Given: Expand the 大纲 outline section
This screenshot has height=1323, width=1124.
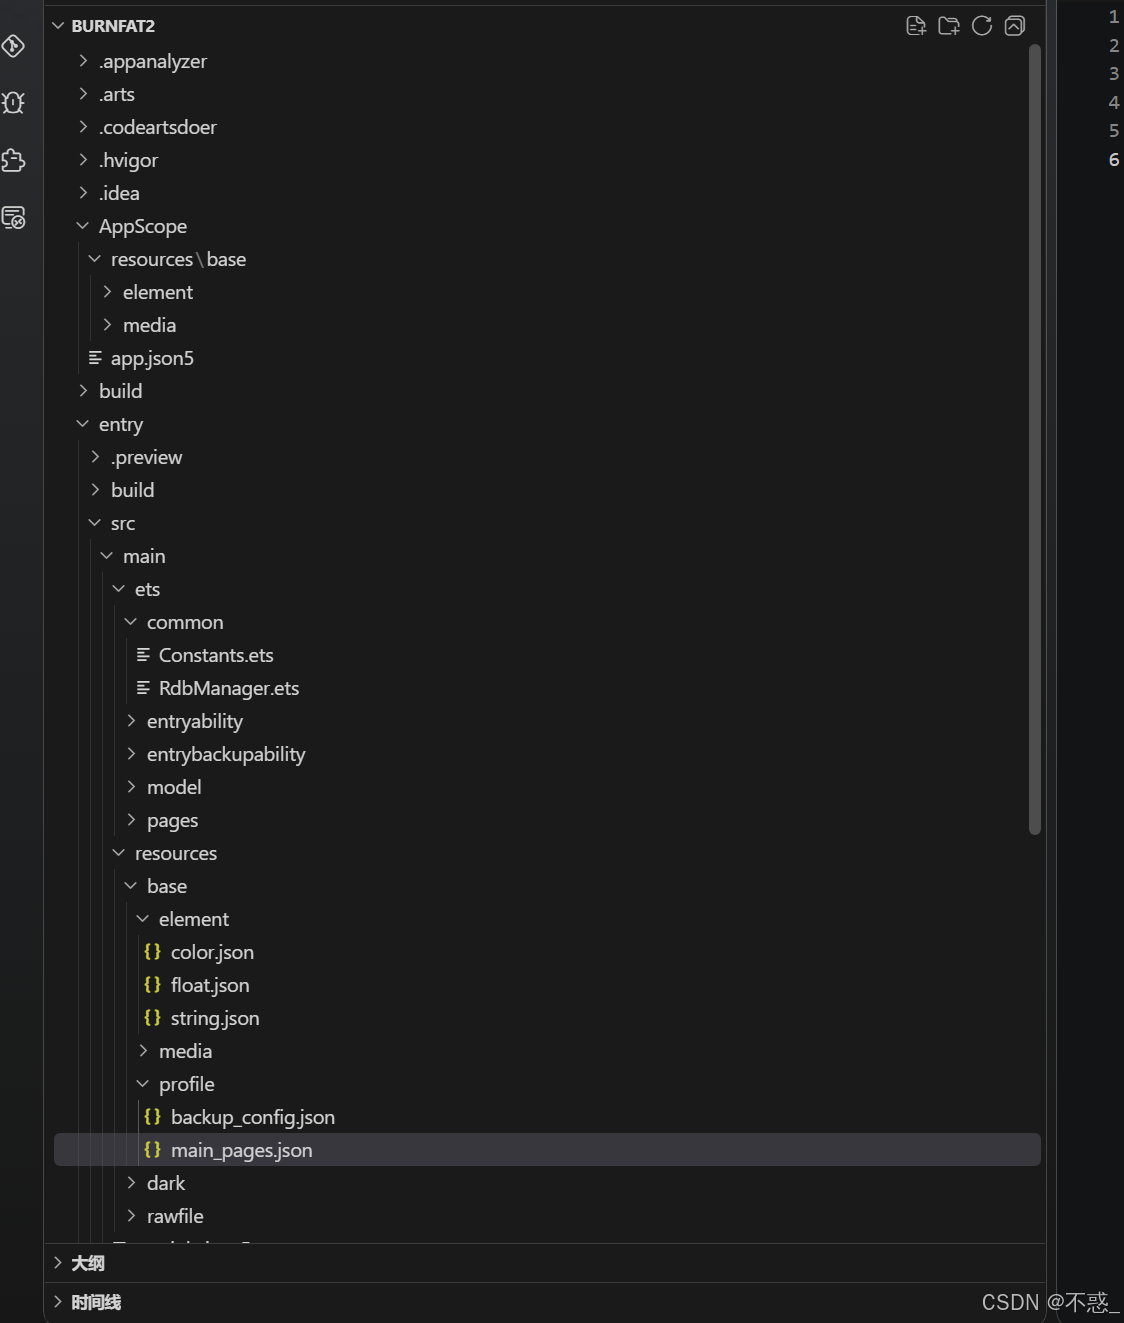Looking at the screenshot, I should [x=58, y=1263].
